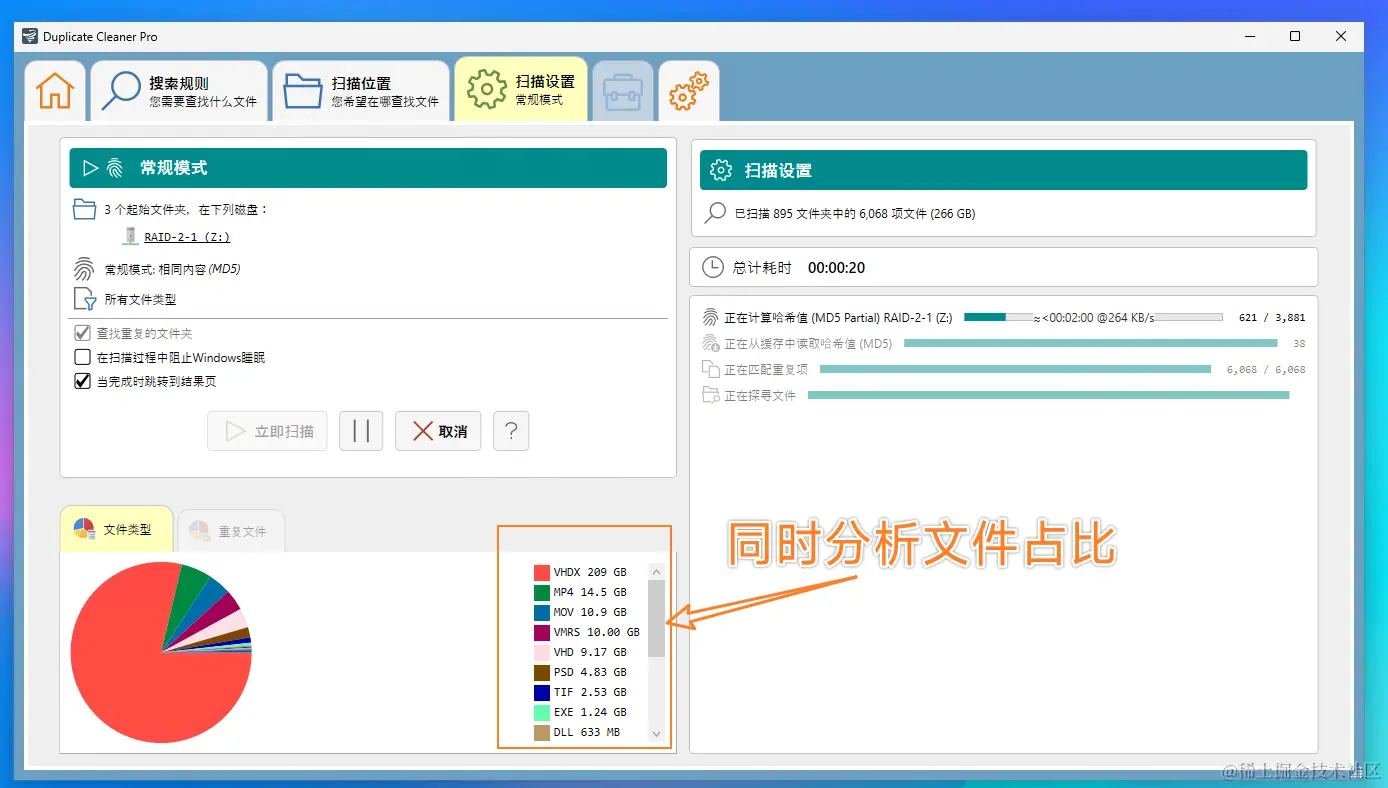
Task: Click the dark blue TIF color swatch
Action: coord(542,692)
